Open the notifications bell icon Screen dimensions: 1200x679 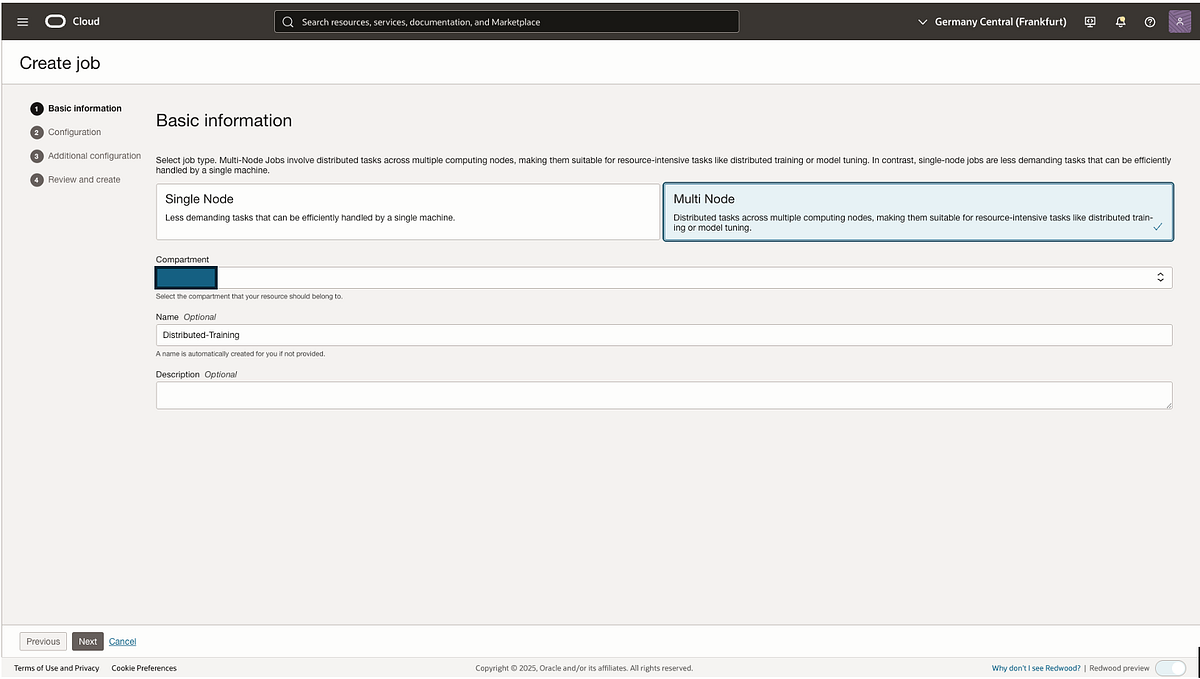[x=1120, y=21]
